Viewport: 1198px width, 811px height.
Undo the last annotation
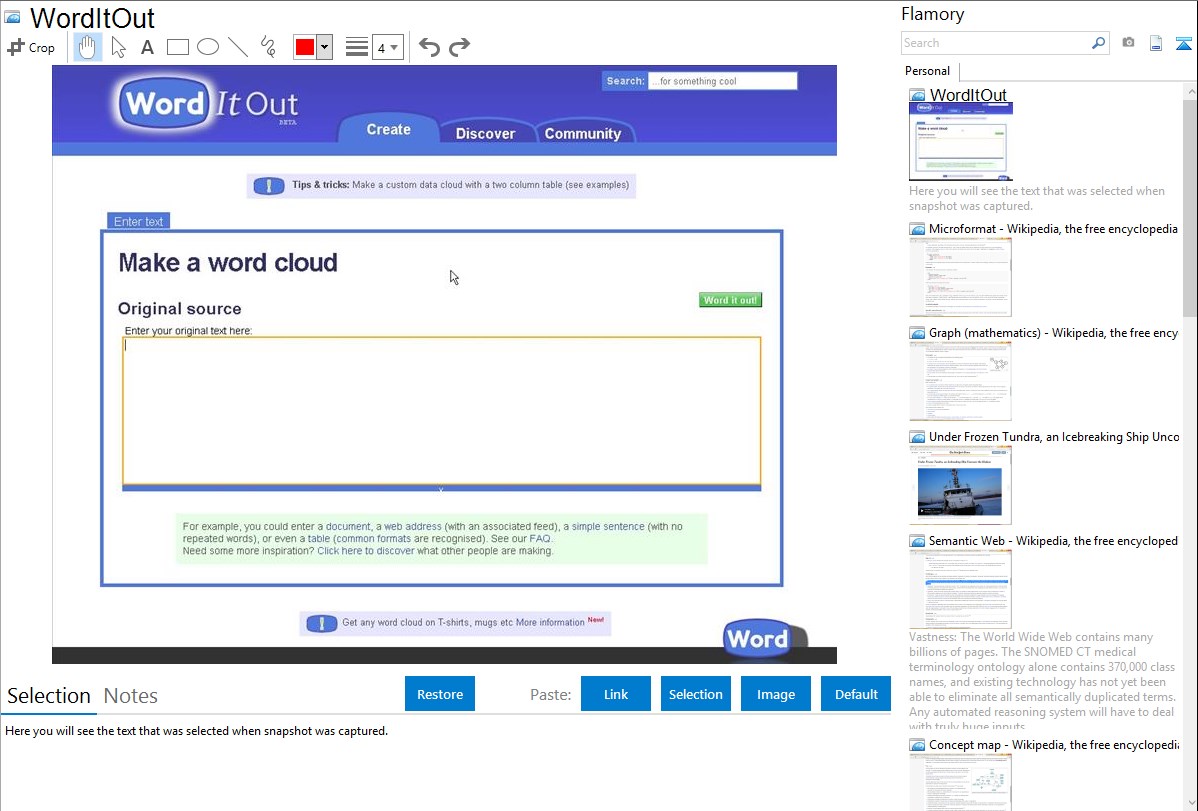tap(429, 47)
